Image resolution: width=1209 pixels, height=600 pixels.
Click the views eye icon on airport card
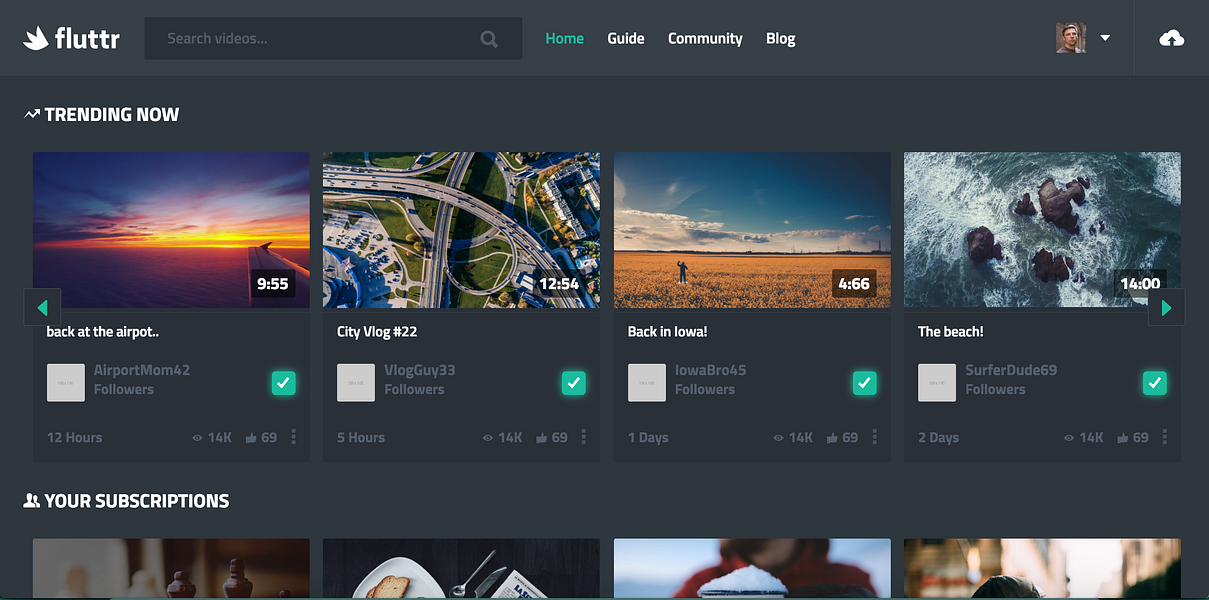pos(197,438)
